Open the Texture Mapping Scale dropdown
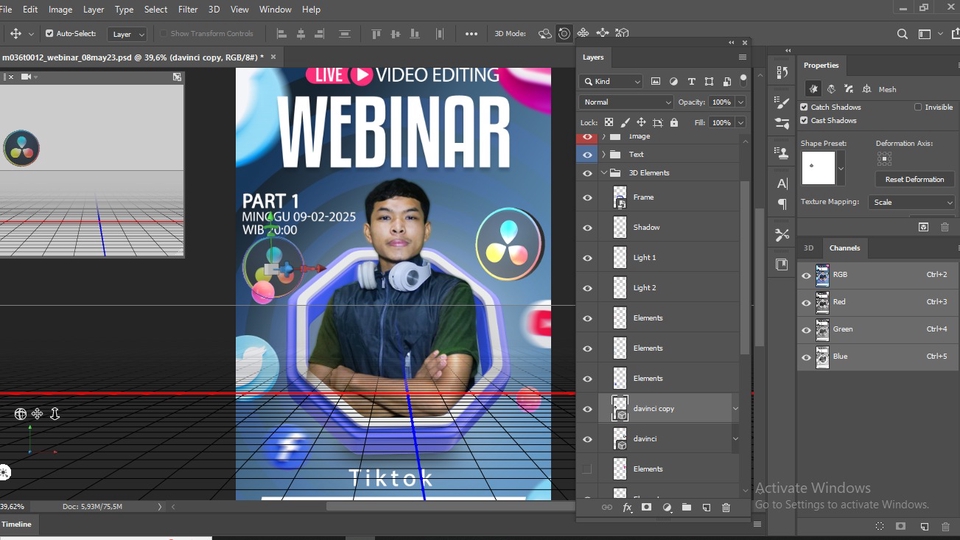Image resolution: width=960 pixels, height=540 pixels. click(x=913, y=202)
